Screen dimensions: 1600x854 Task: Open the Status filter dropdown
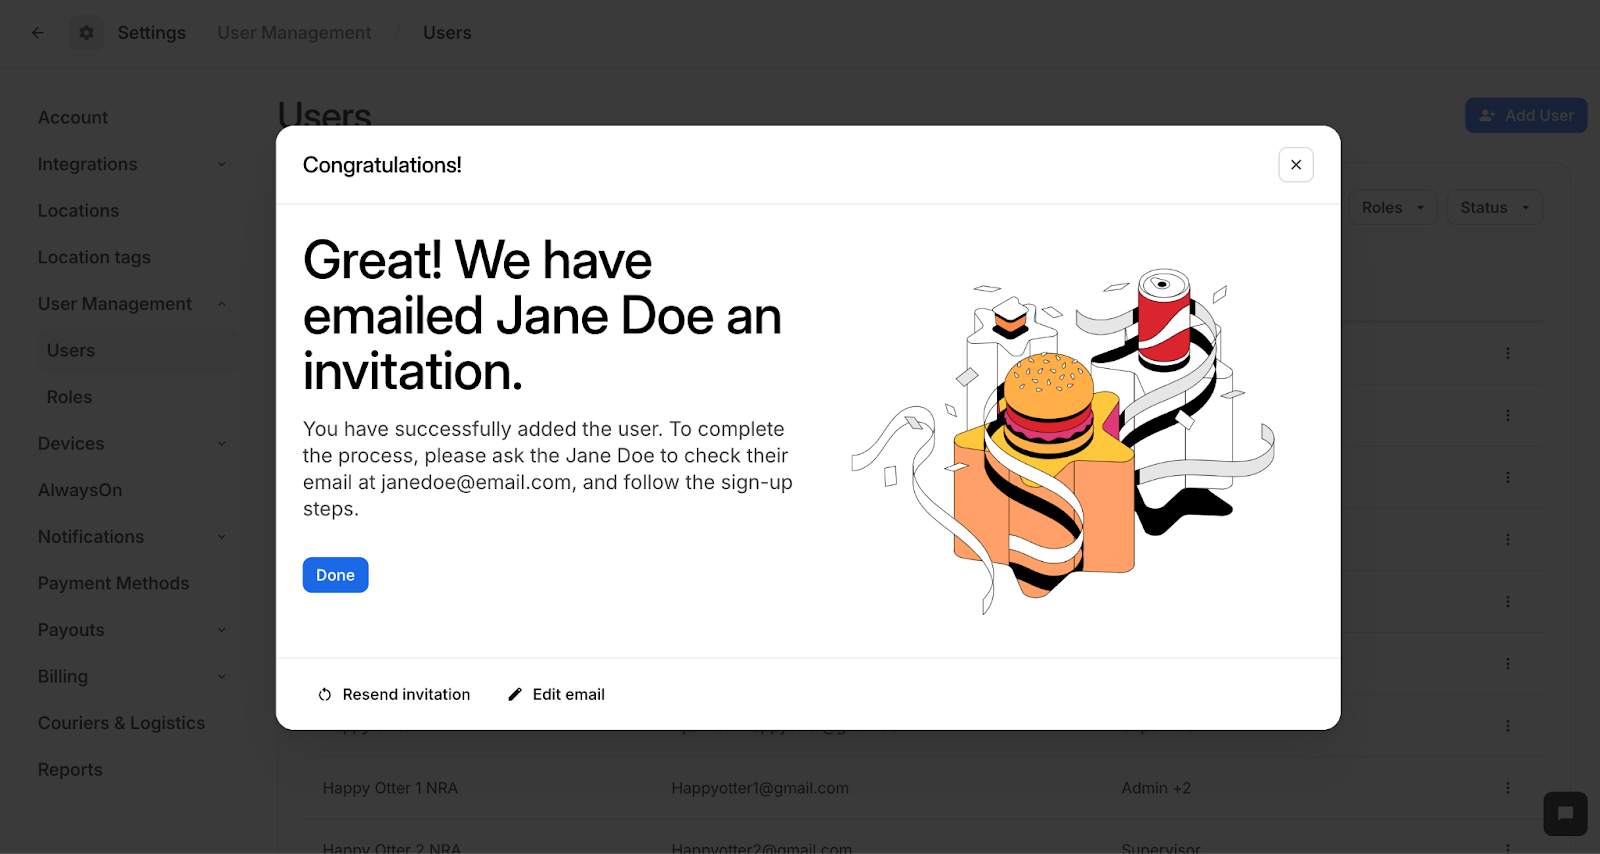(x=1495, y=208)
